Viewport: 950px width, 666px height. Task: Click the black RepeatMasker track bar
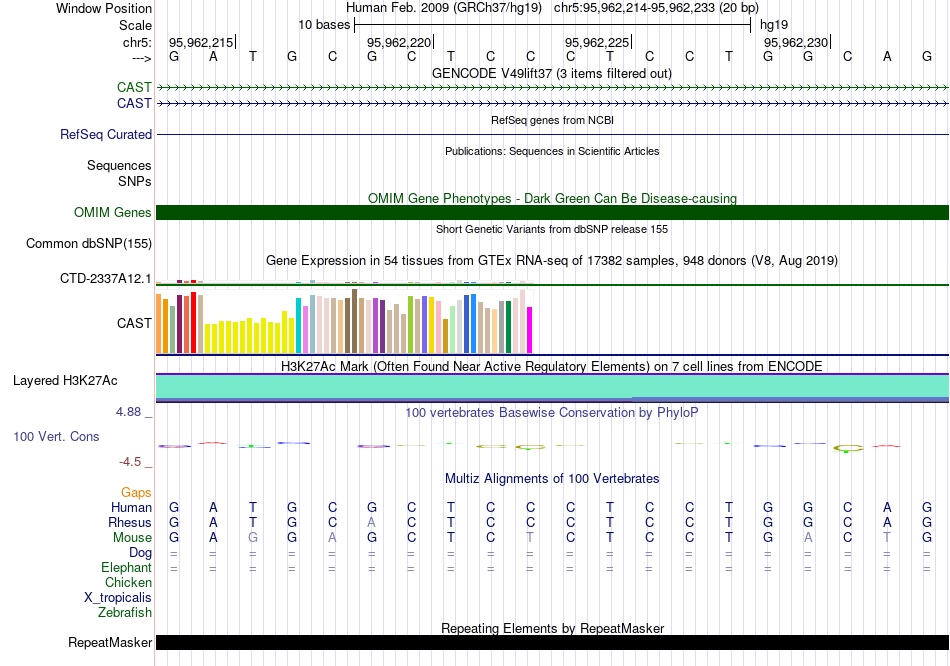tap(552, 642)
